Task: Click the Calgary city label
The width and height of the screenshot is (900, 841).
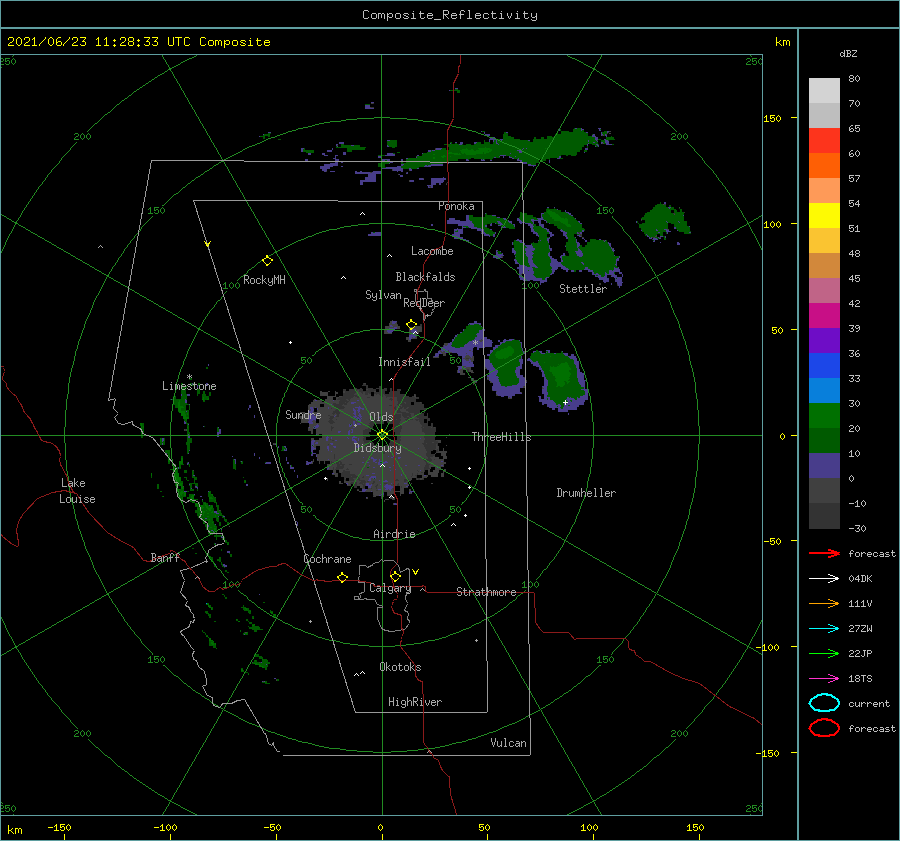Action: [390, 588]
